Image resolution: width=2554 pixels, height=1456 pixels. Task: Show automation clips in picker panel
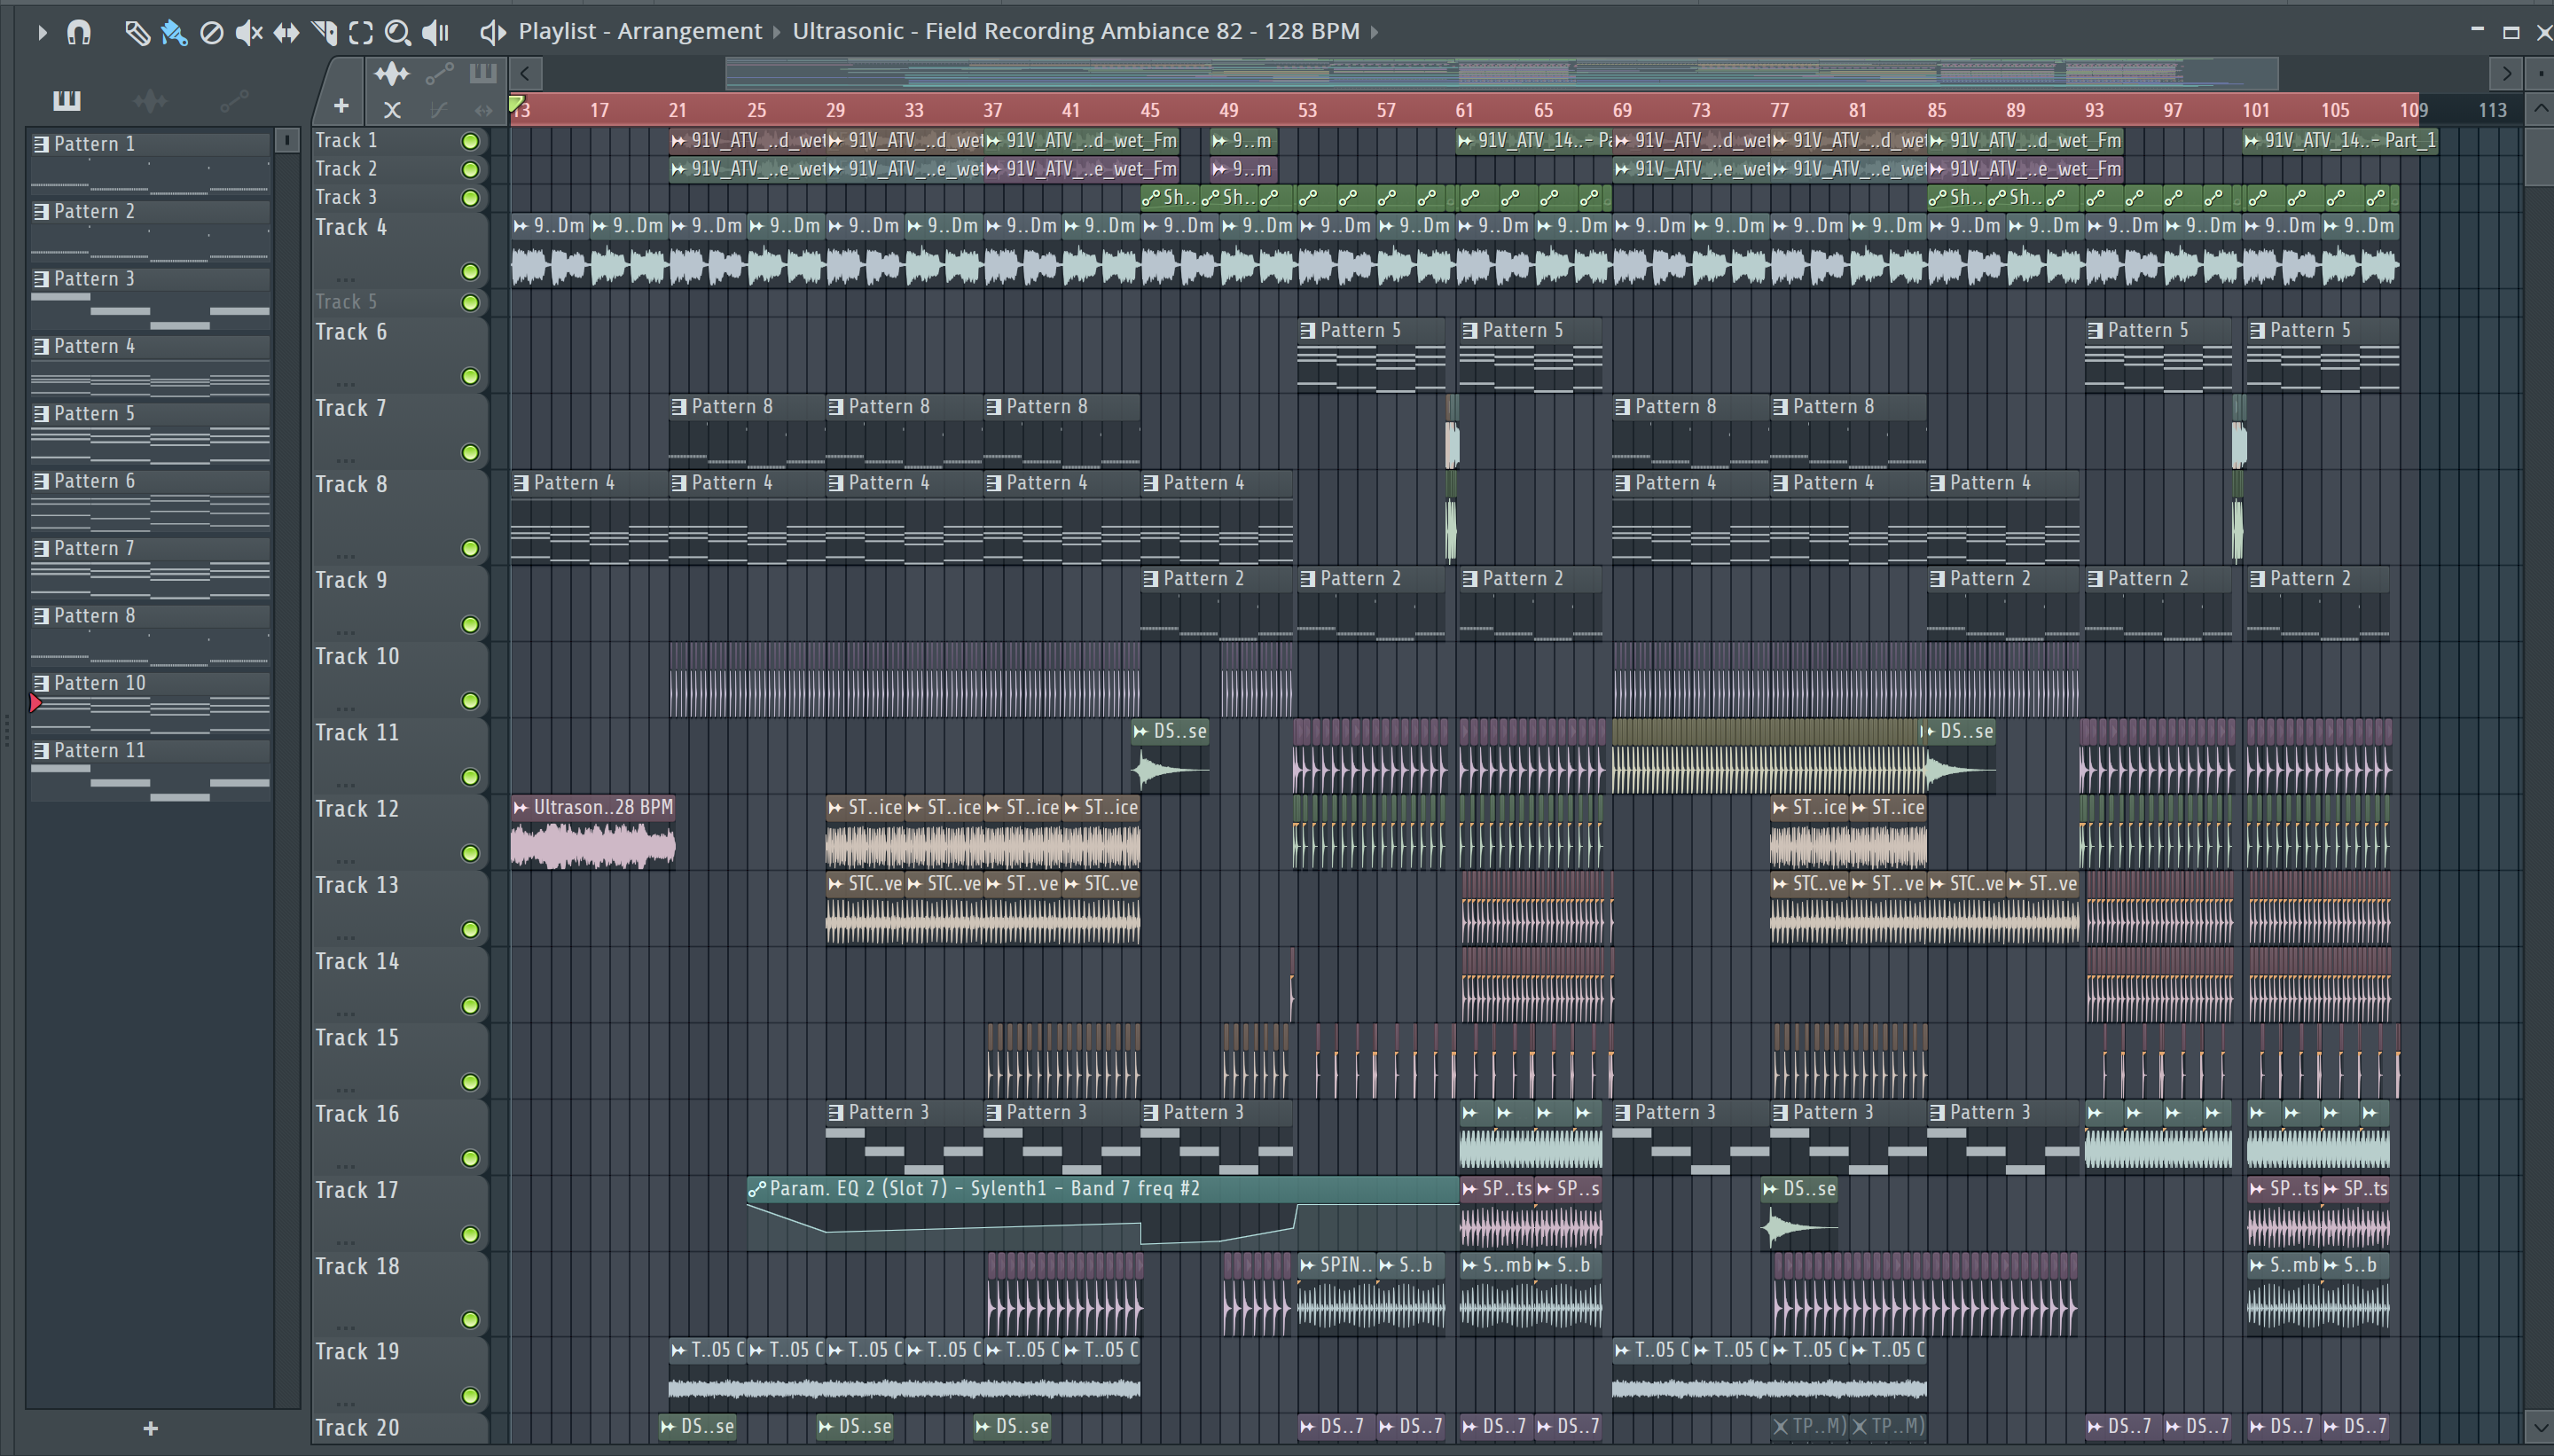pos(234,100)
